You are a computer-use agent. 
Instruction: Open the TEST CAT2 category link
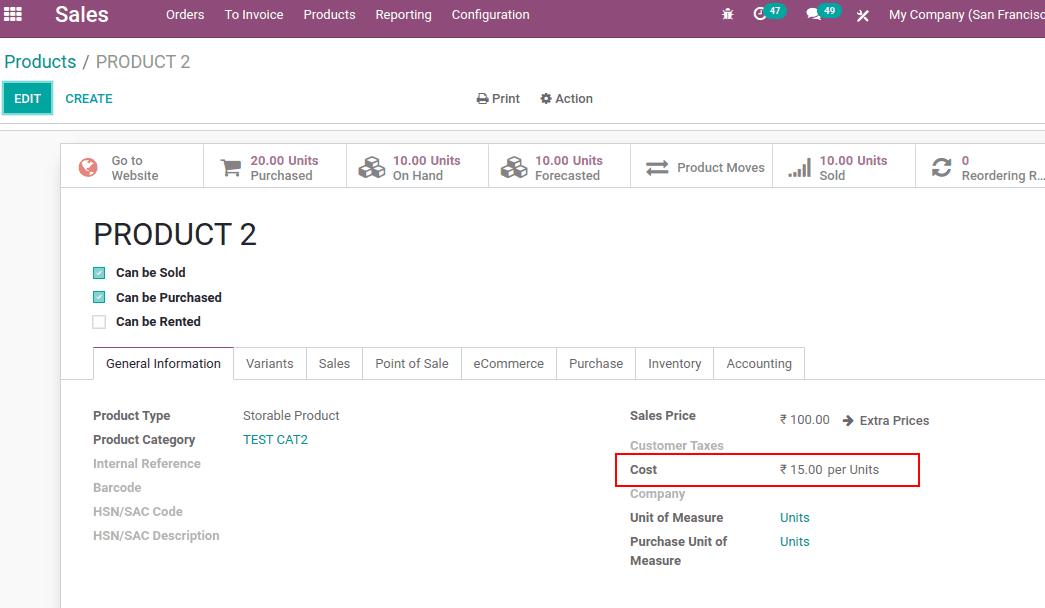coord(275,439)
